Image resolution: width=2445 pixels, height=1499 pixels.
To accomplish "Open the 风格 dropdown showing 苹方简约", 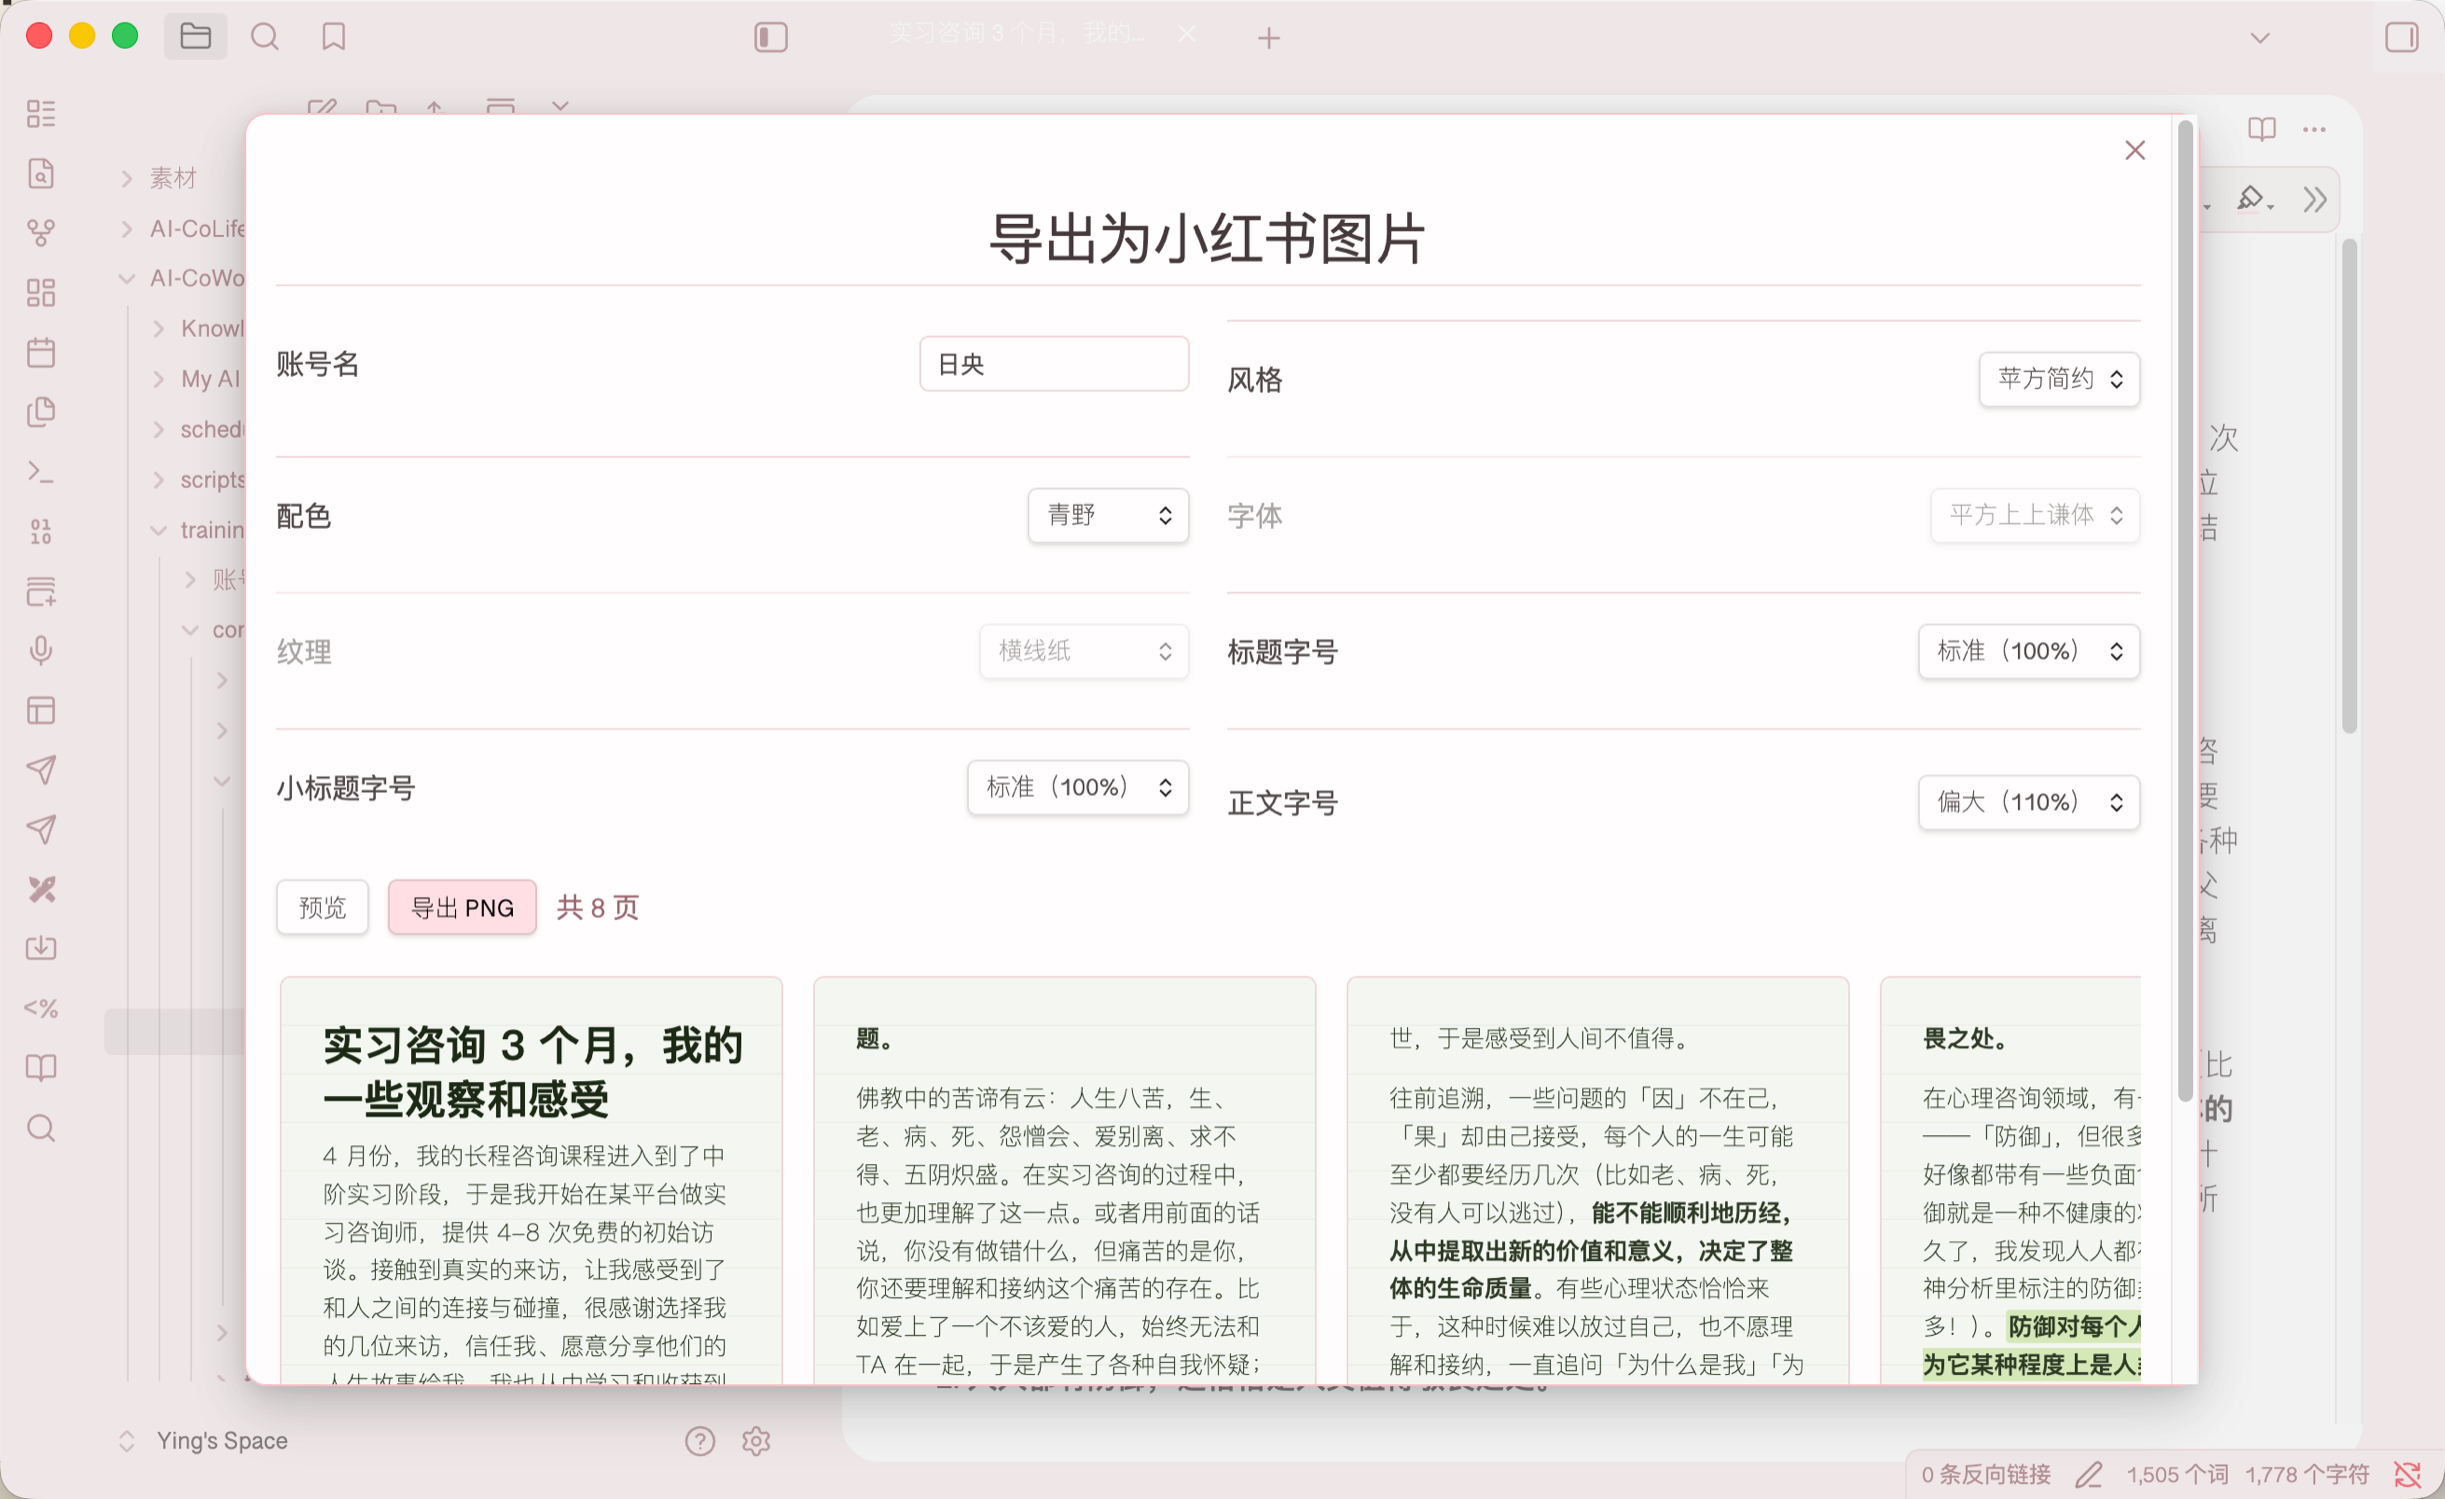I will pyautogui.click(x=2059, y=379).
